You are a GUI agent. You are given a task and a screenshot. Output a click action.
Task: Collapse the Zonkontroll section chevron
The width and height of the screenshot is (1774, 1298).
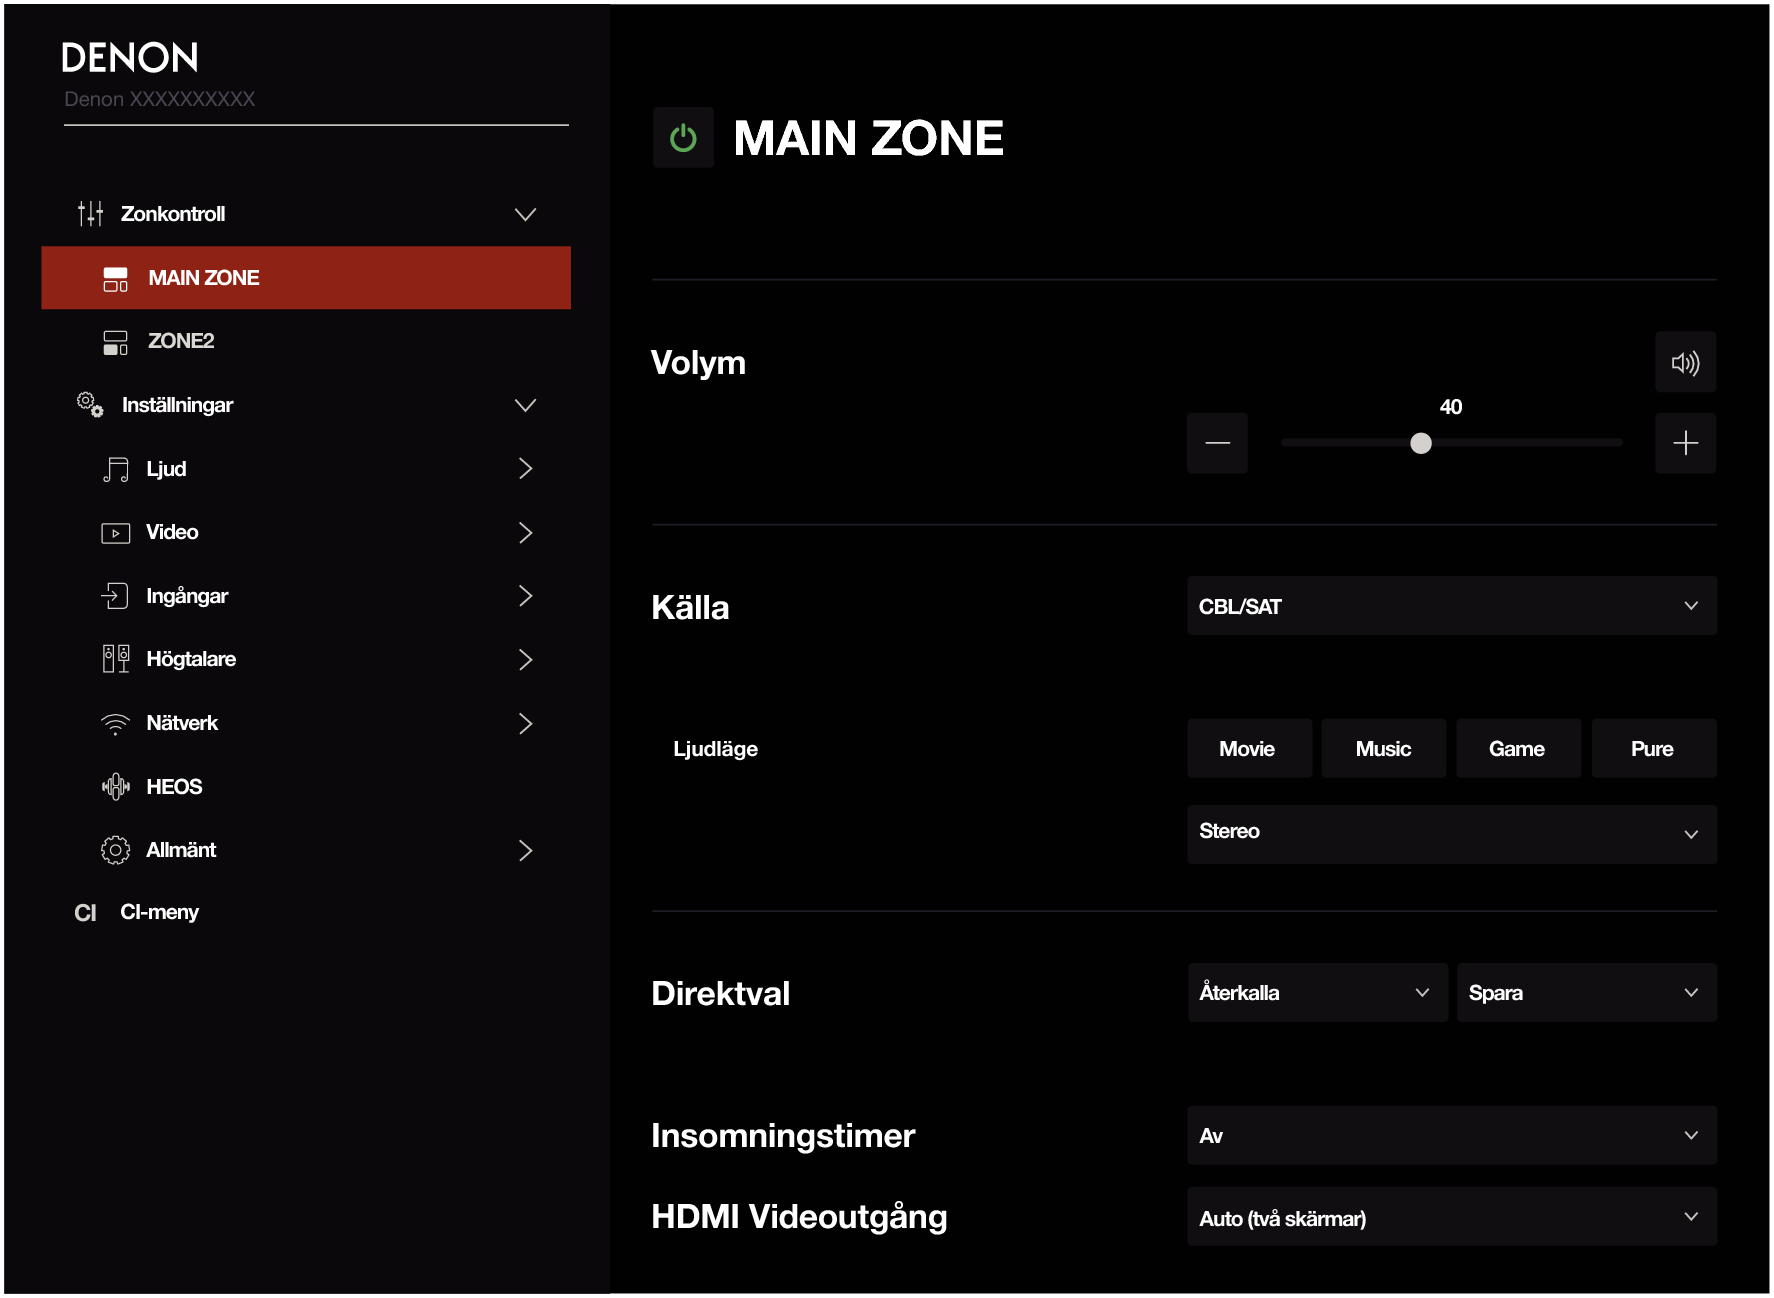coord(525,214)
